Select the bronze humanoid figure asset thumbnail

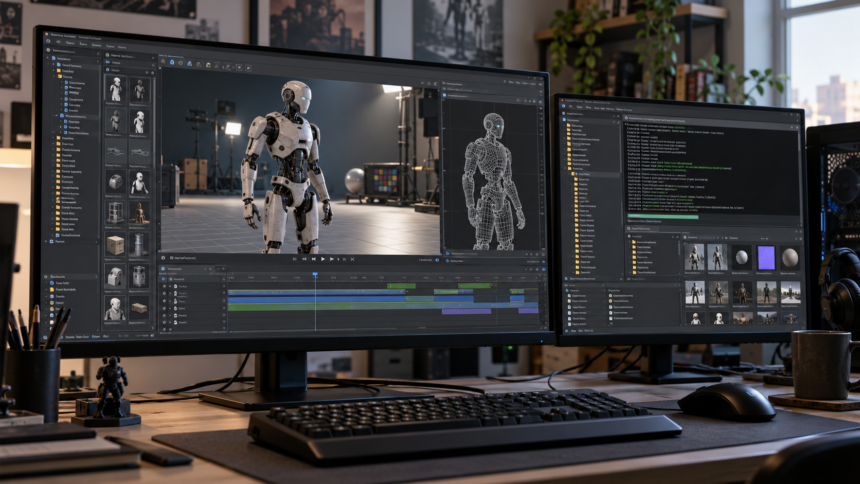(x=139, y=213)
